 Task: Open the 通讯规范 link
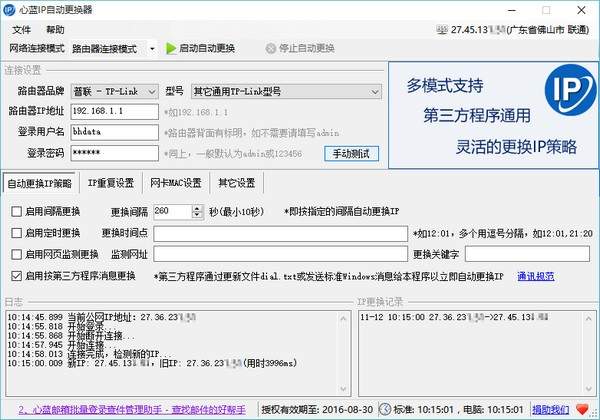click(x=534, y=275)
